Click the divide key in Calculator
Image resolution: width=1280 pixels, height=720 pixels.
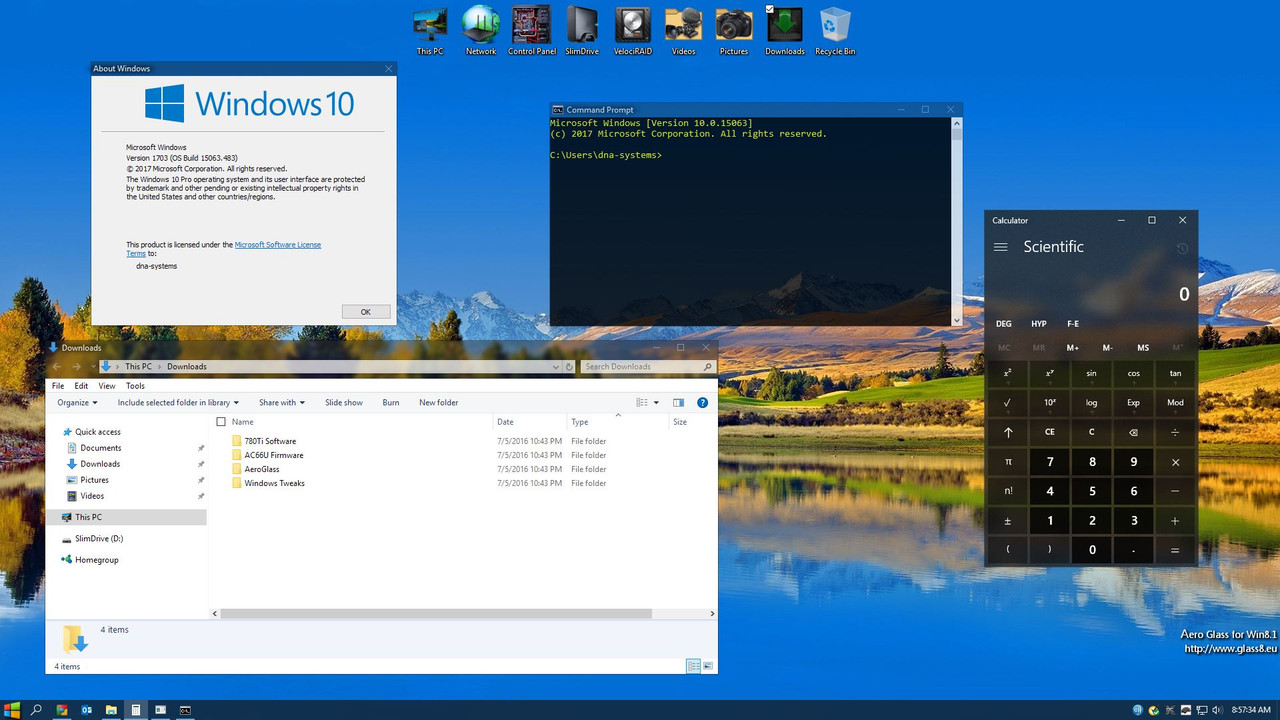1175,432
